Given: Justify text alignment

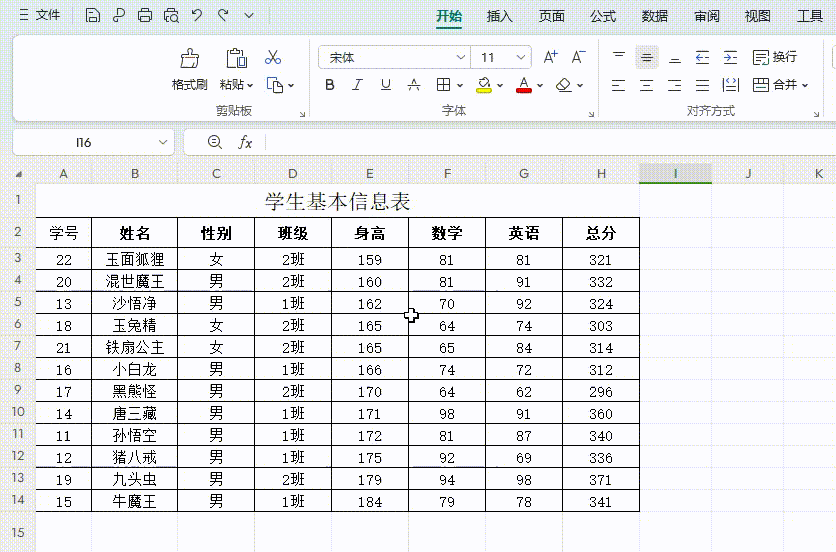Looking at the screenshot, I should coord(702,85).
